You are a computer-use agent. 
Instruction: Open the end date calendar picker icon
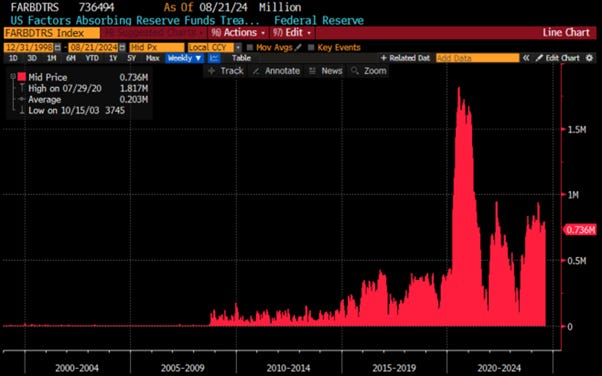tap(122, 47)
